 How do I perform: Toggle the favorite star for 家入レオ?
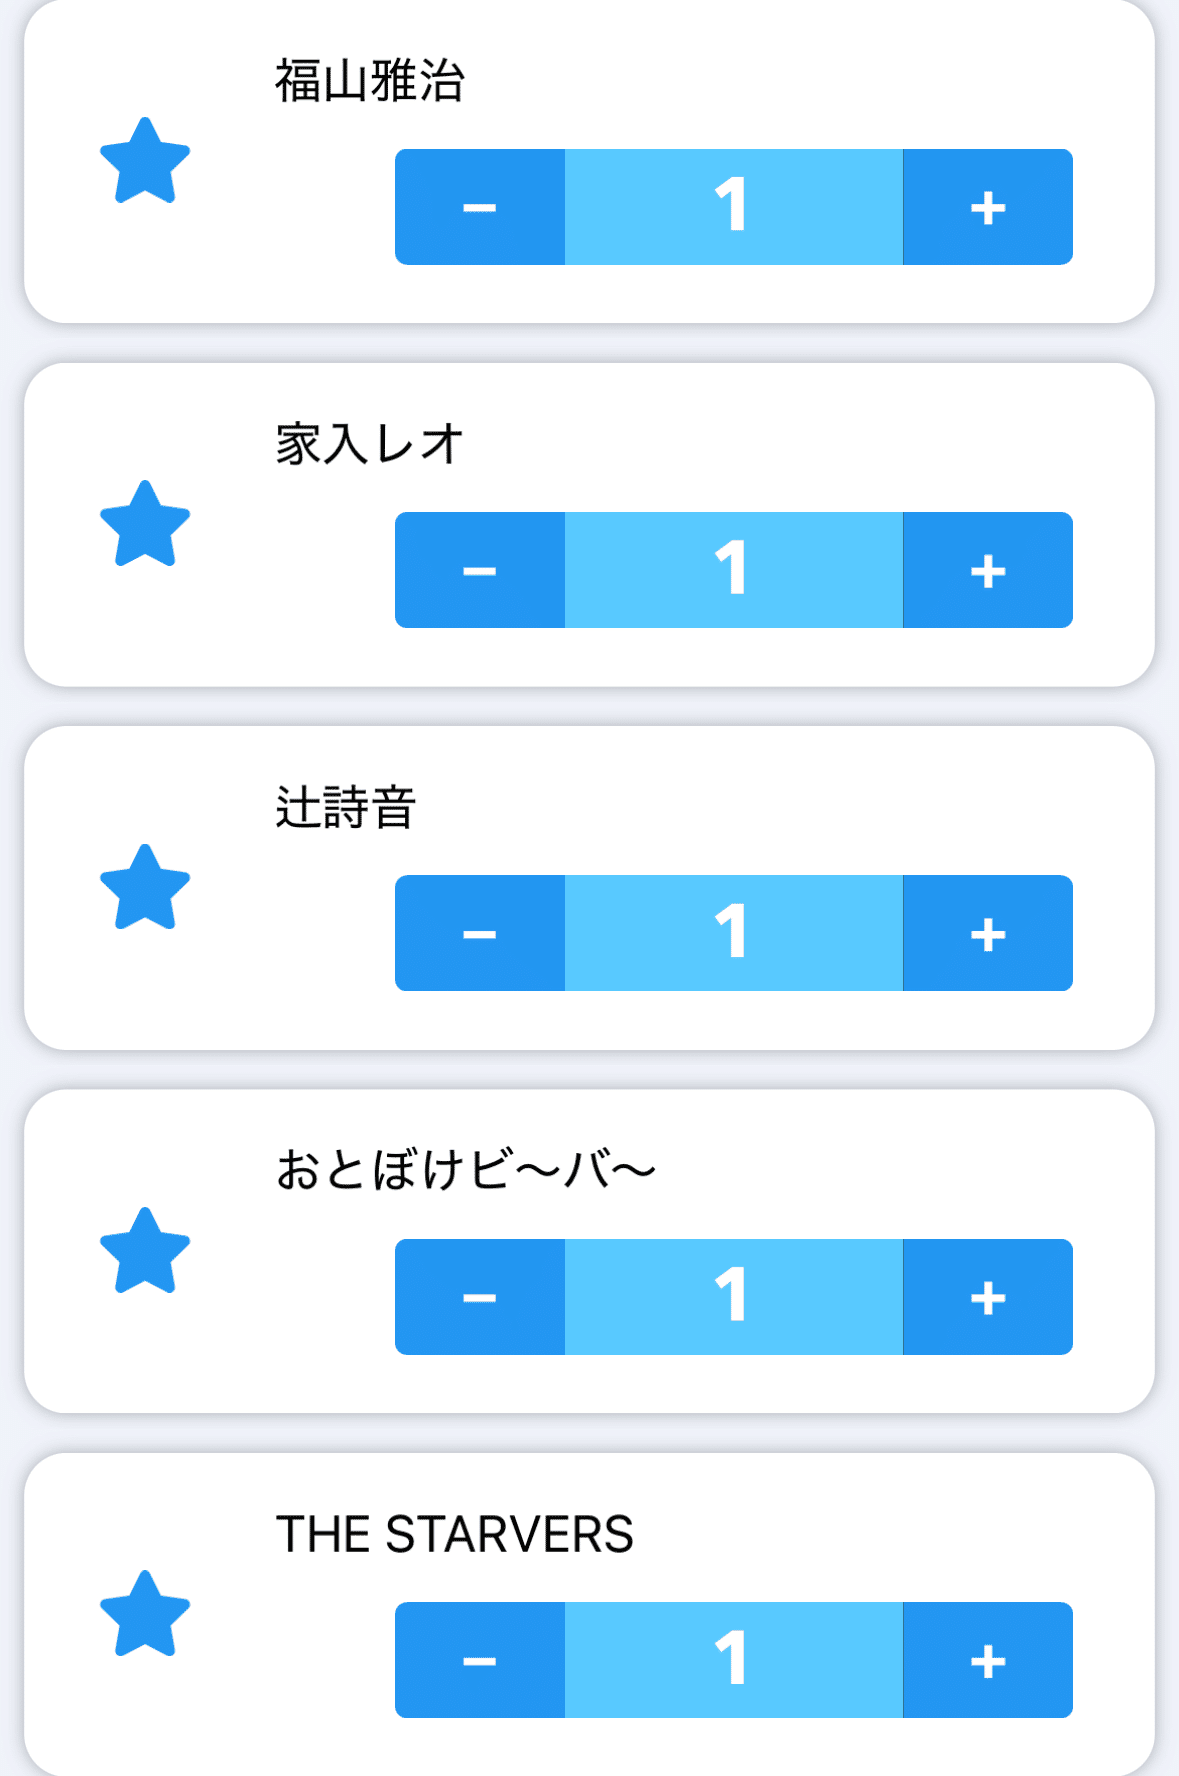(x=145, y=524)
